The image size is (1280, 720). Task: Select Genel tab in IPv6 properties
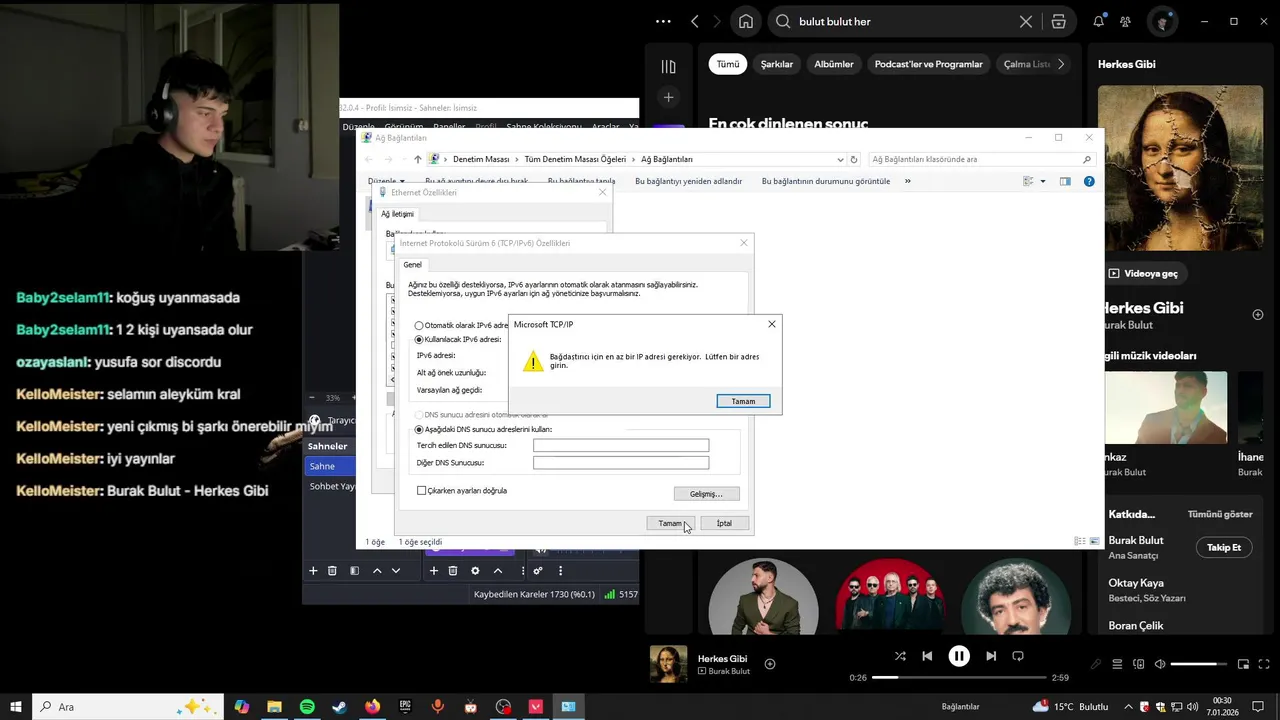tap(412, 265)
